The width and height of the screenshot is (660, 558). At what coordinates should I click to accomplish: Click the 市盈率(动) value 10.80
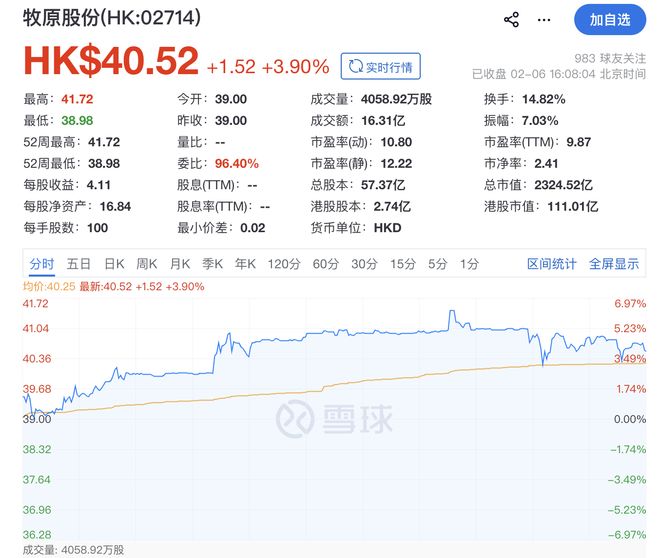click(x=396, y=142)
